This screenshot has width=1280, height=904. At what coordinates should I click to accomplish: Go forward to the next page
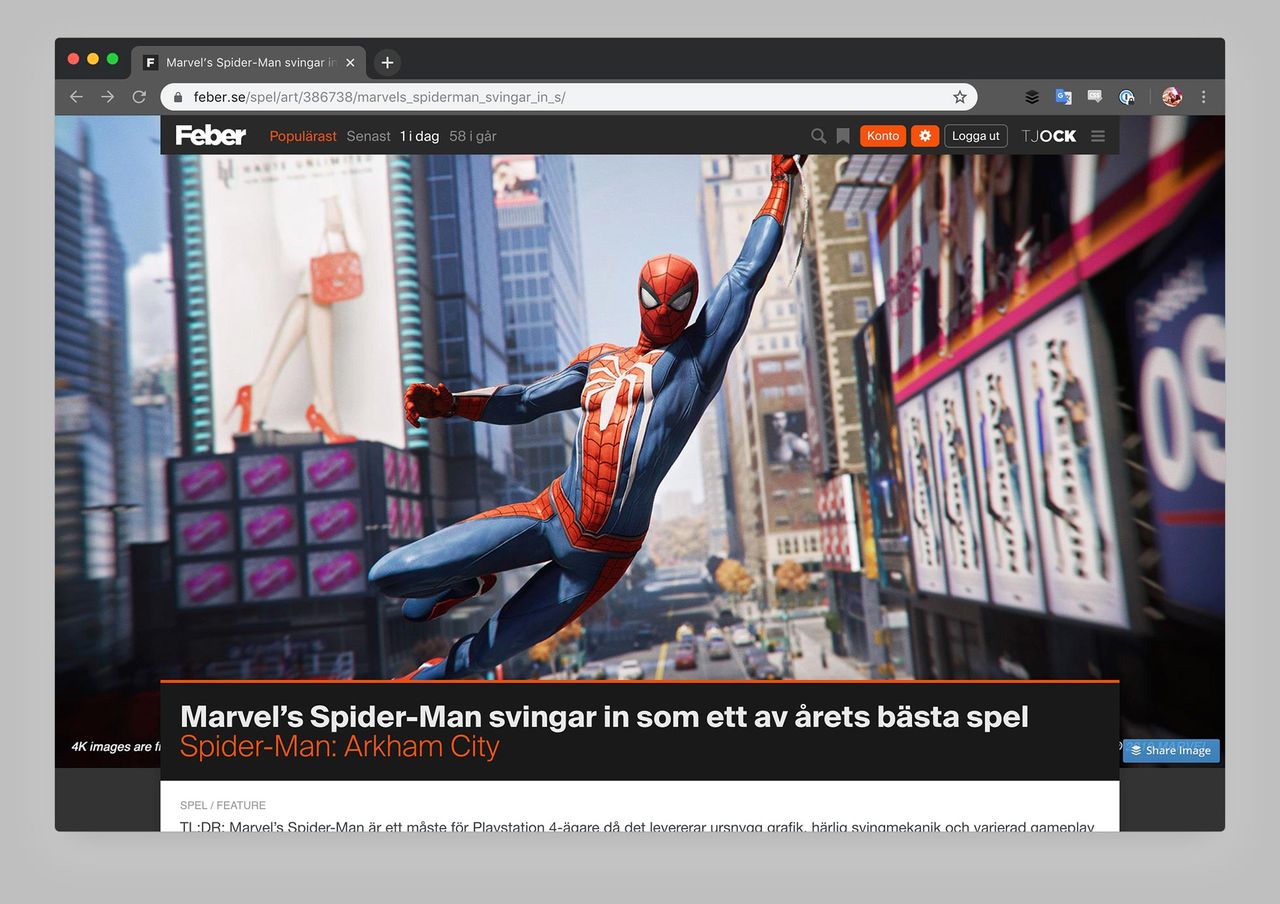[x=108, y=97]
